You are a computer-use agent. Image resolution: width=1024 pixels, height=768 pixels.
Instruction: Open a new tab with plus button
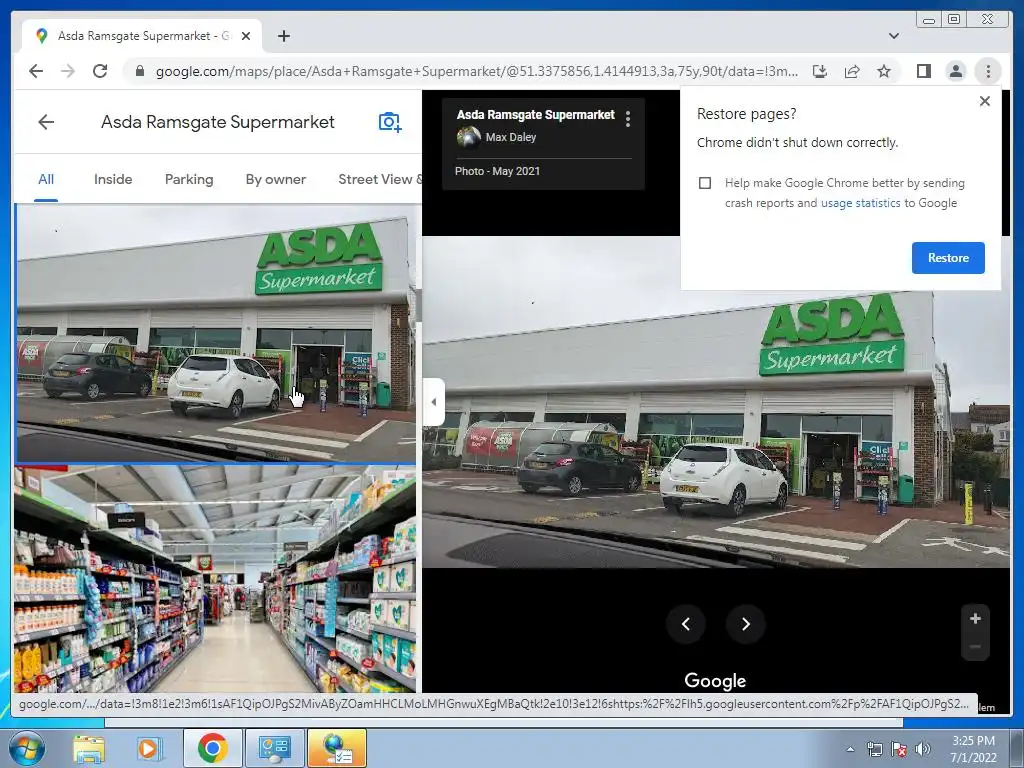click(283, 36)
